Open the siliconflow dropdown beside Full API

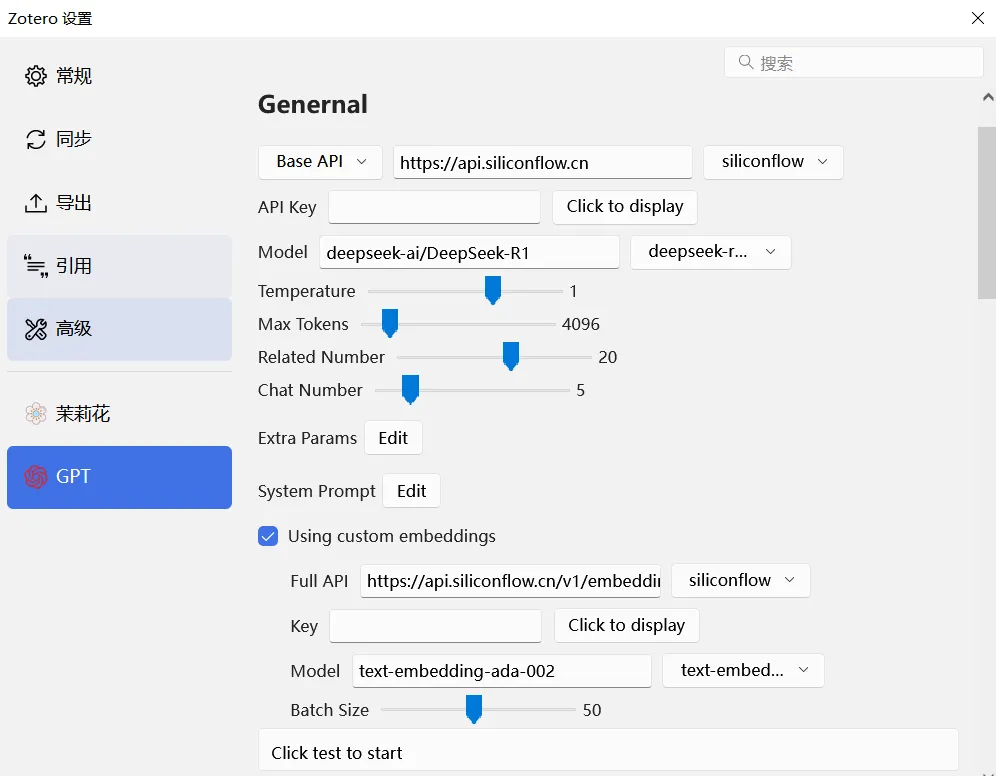740,580
